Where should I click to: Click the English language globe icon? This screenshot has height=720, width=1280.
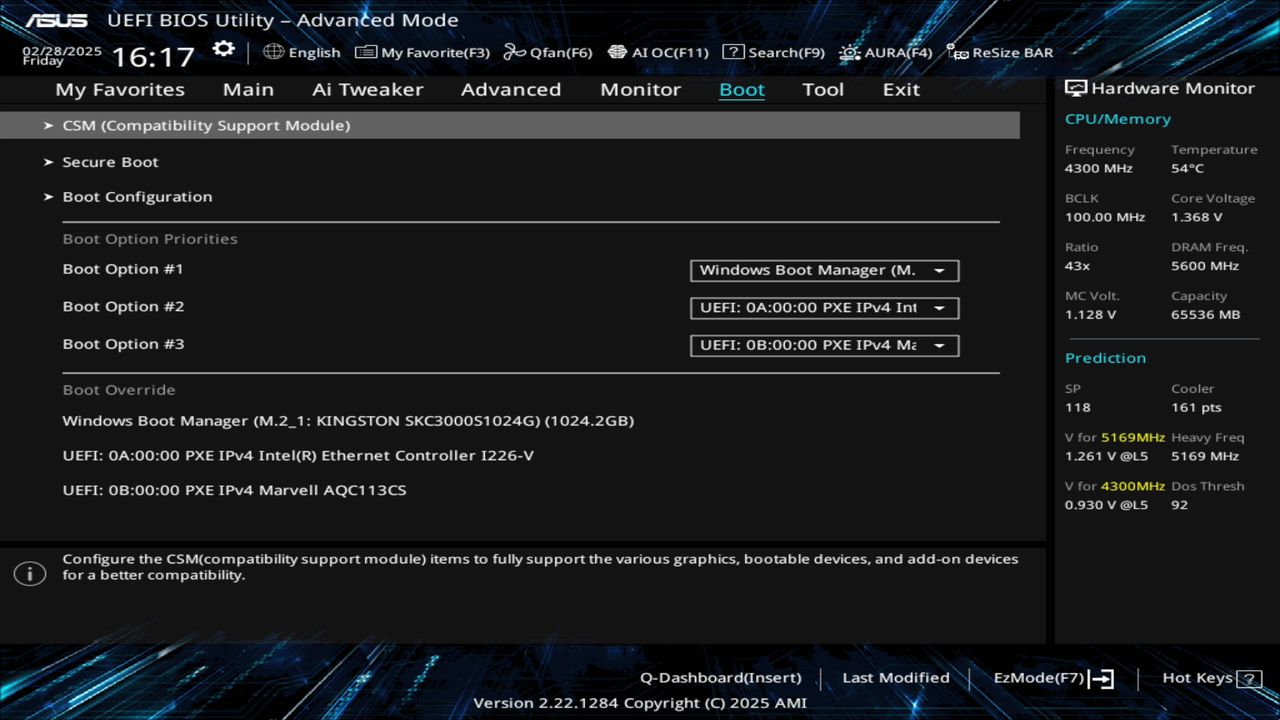pos(274,52)
